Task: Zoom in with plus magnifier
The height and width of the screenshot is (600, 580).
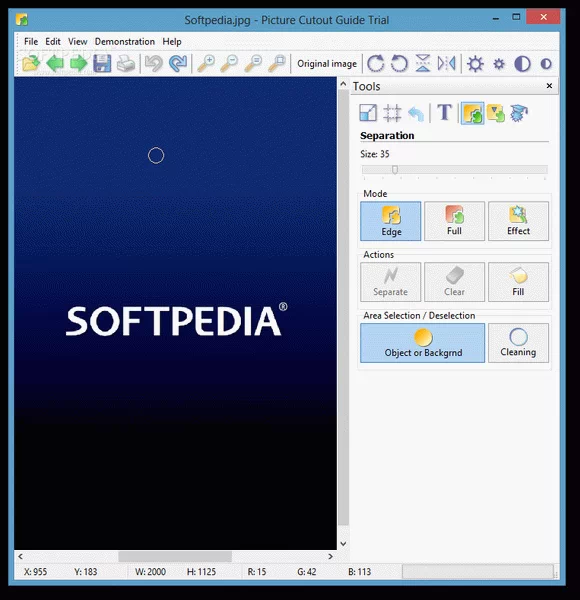Action: click(206, 64)
